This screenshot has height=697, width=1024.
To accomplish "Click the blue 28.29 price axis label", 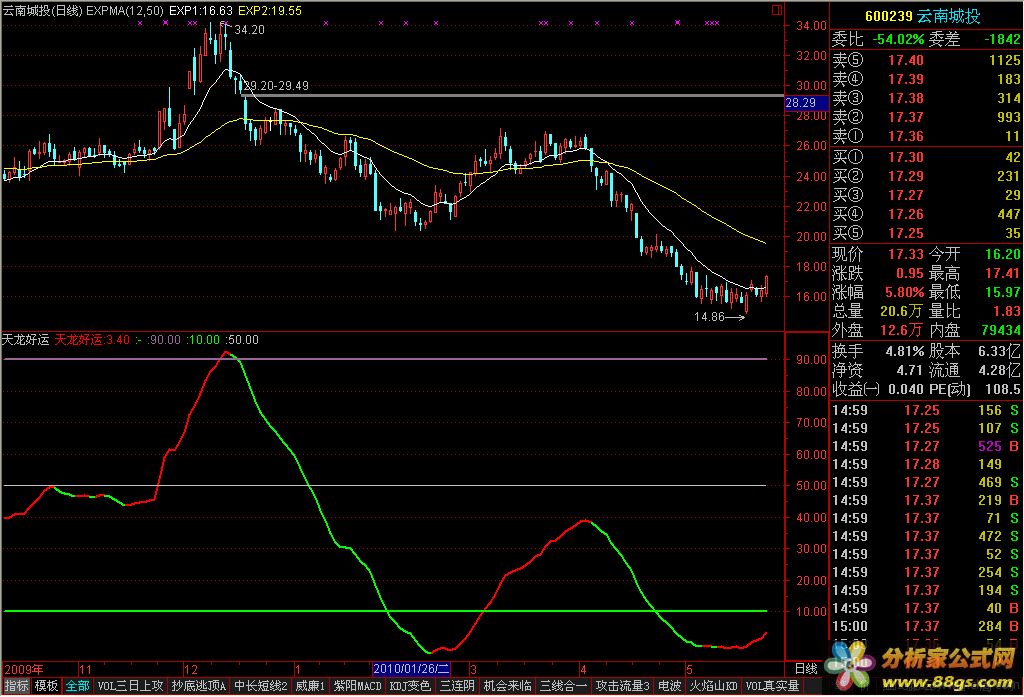I will (806, 103).
